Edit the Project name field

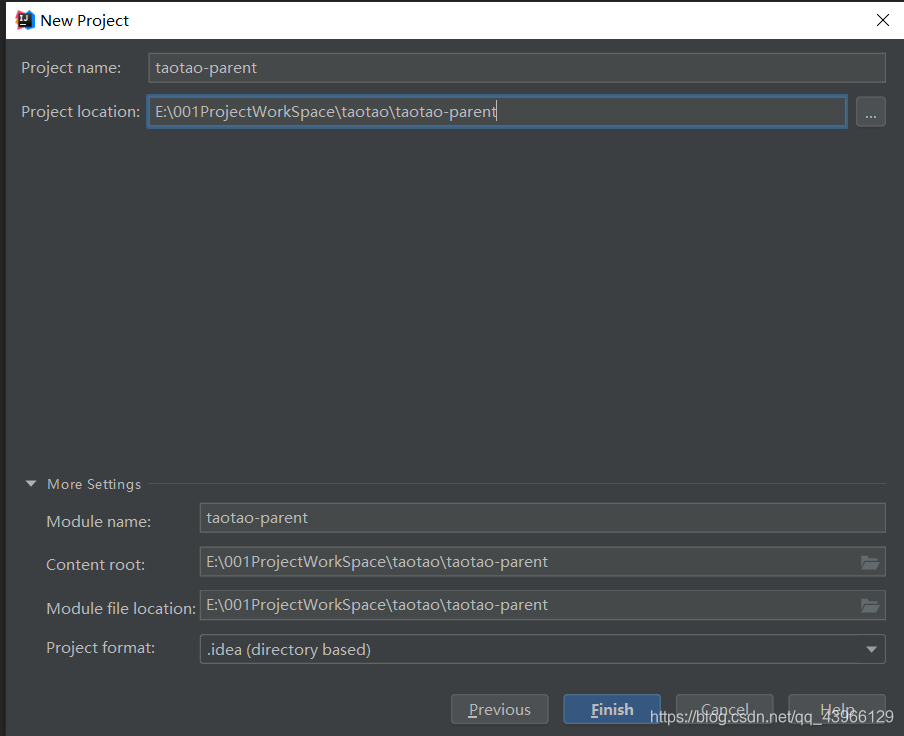(517, 68)
